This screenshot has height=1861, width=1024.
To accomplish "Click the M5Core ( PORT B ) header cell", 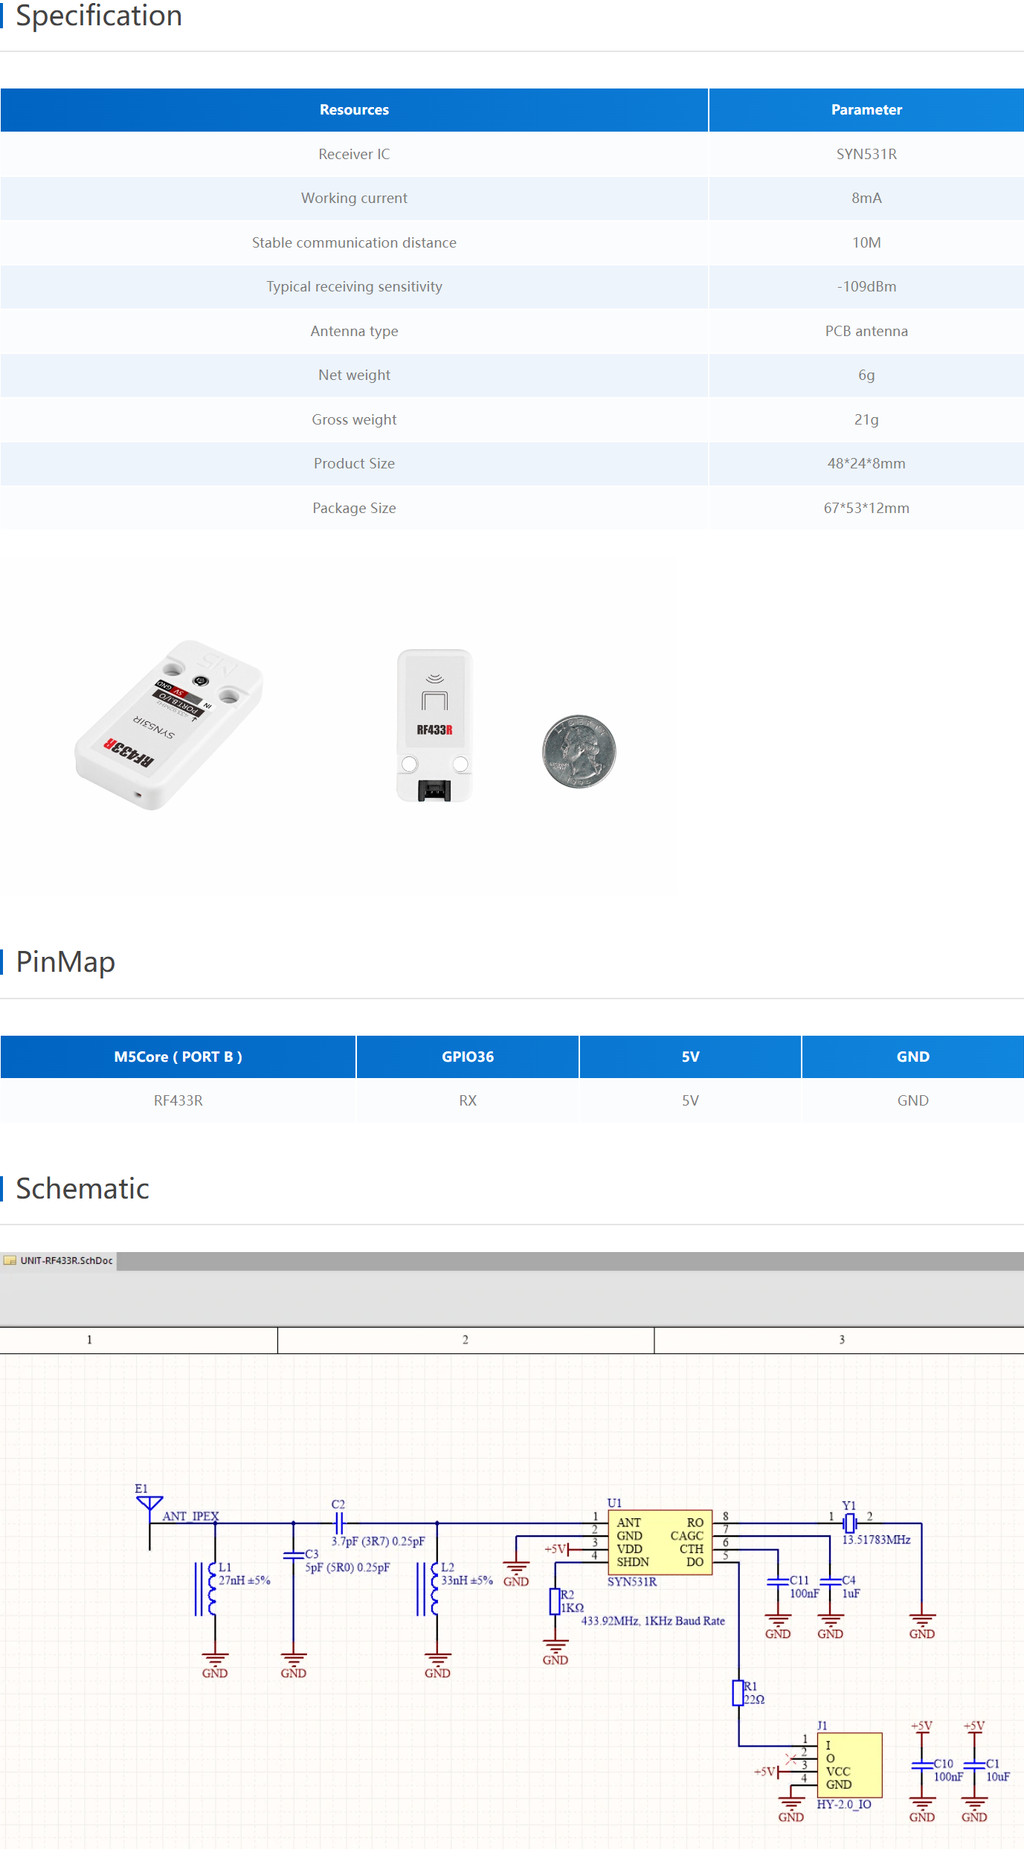I will point(178,1057).
